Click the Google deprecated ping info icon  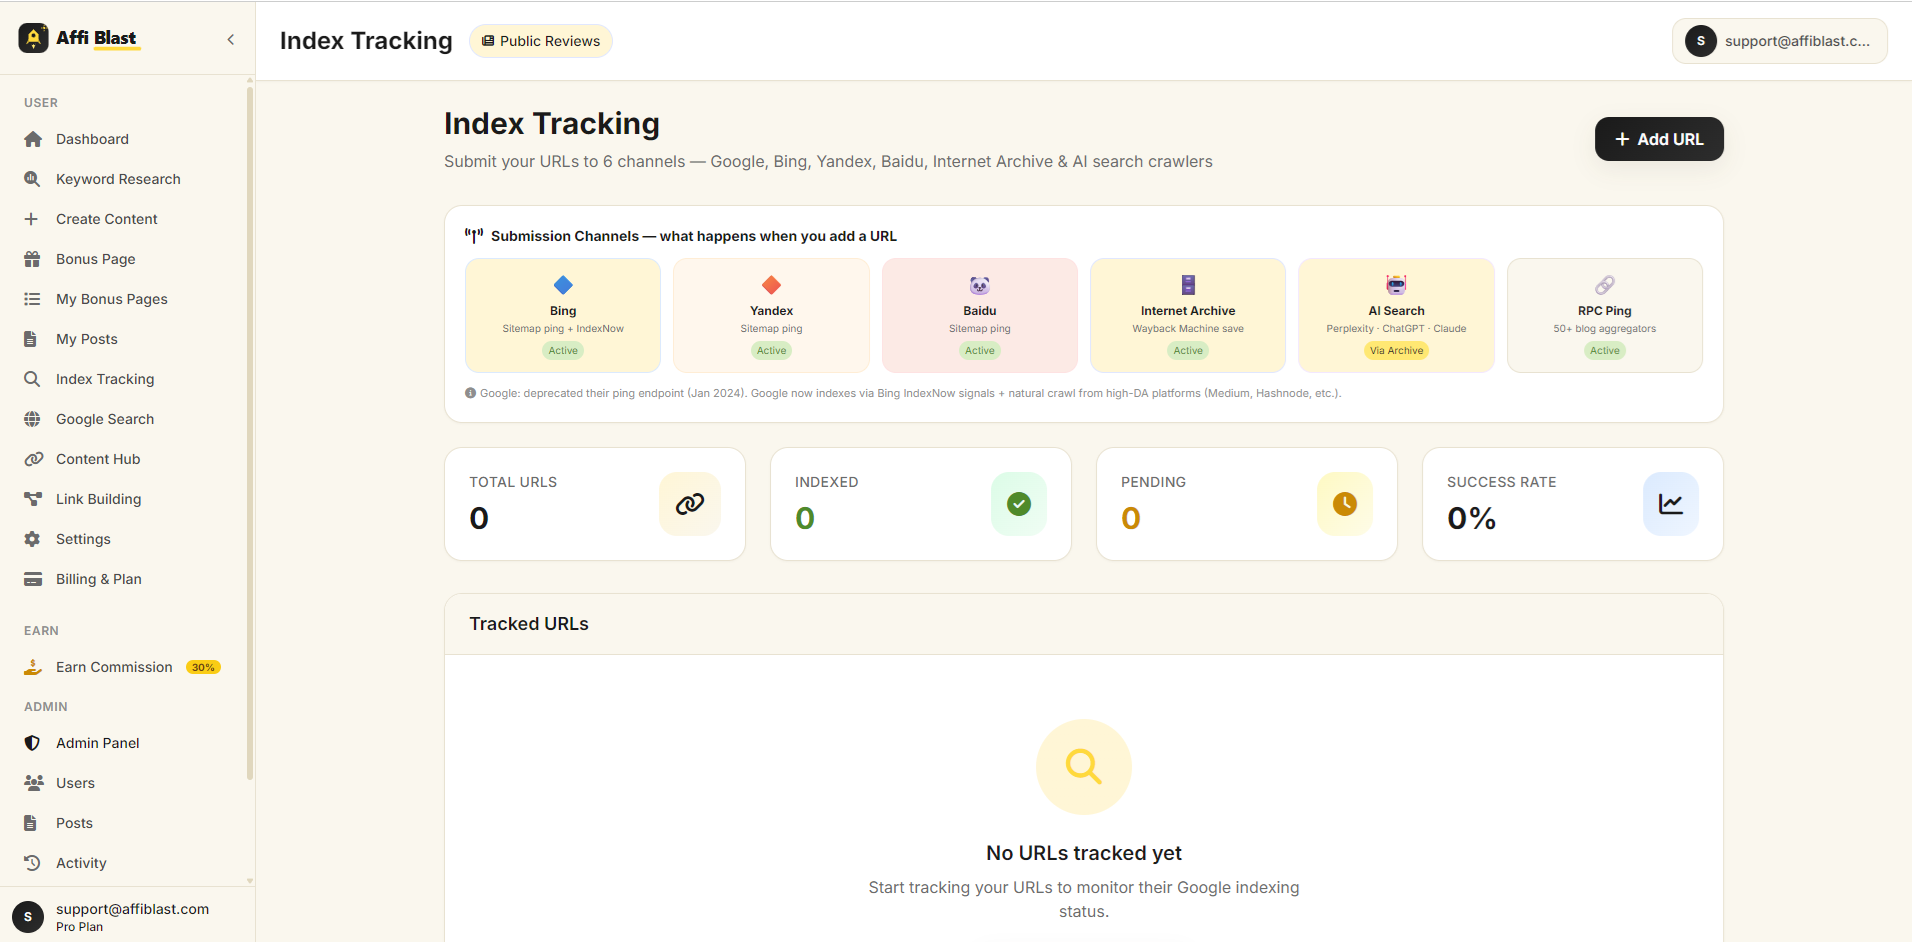pyautogui.click(x=470, y=393)
